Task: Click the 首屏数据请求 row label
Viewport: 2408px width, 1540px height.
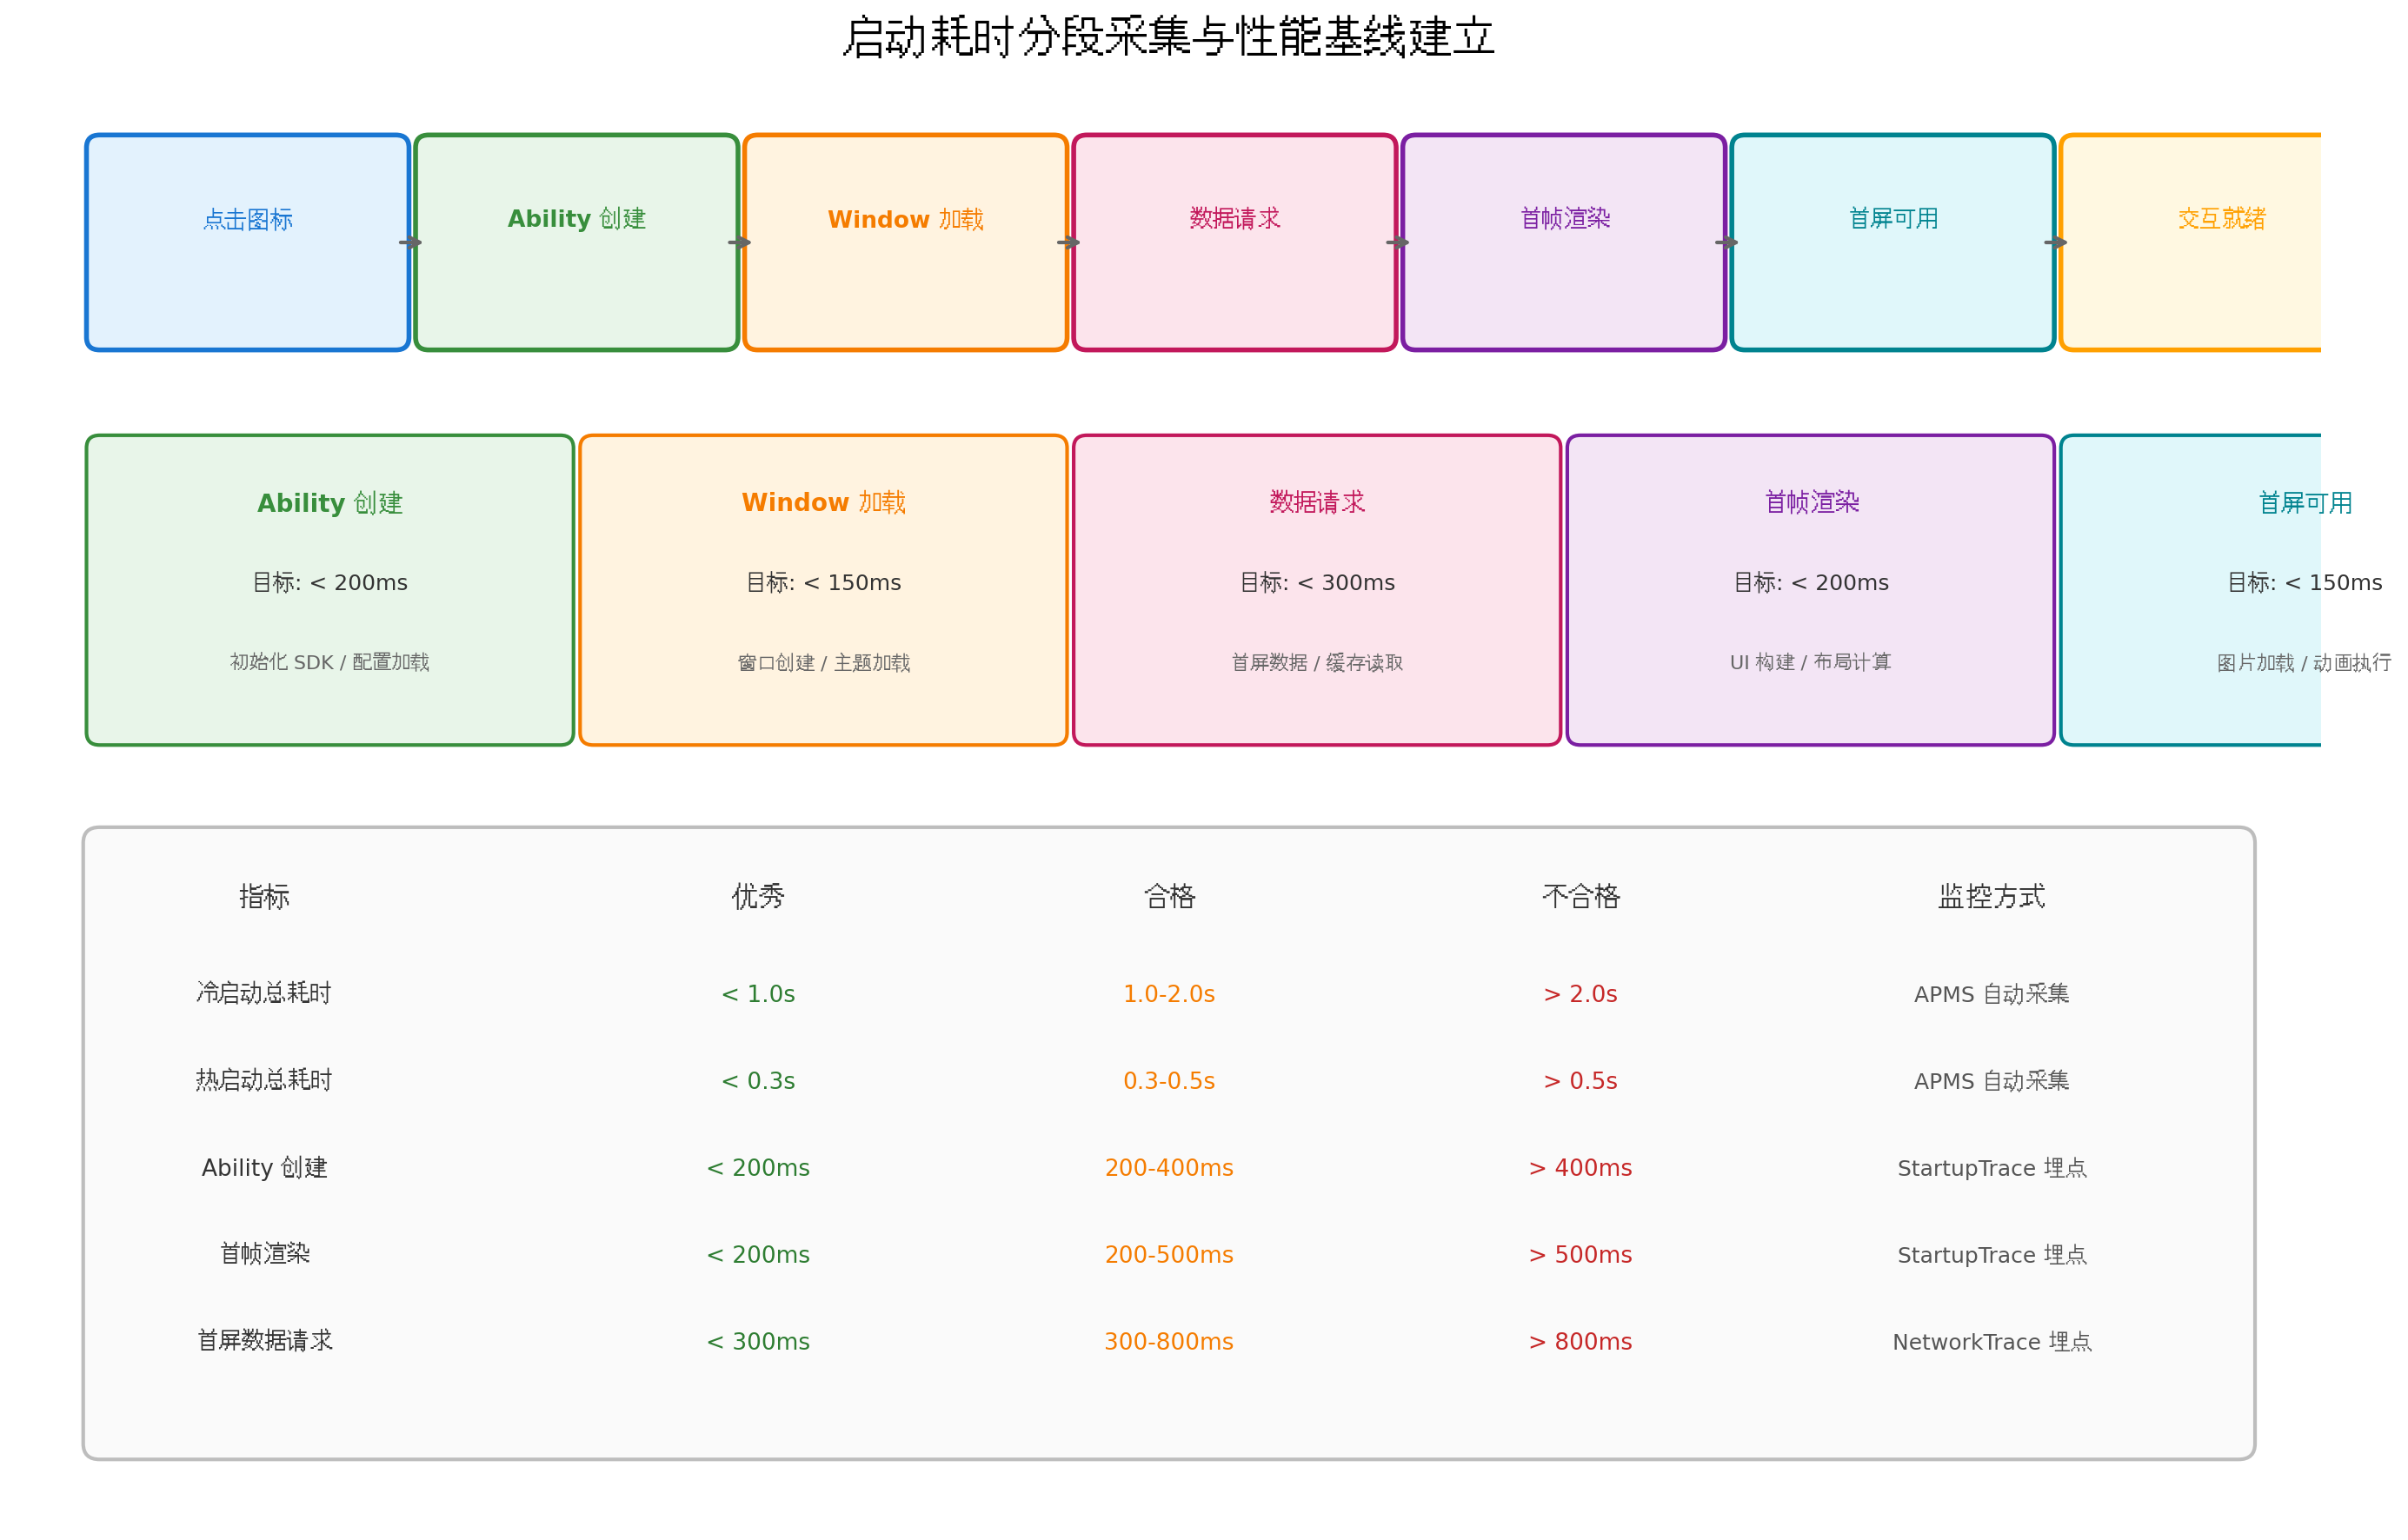Action: (264, 1341)
